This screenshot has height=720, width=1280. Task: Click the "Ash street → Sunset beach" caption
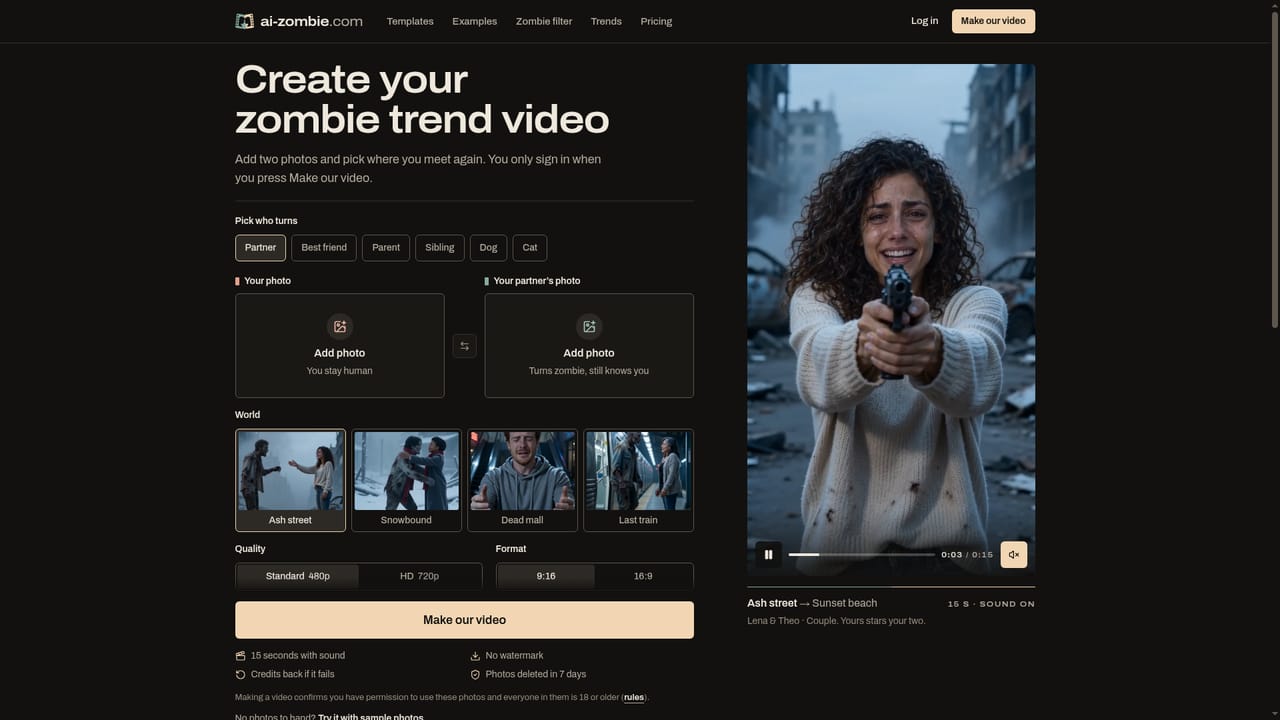(x=812, y=603)
